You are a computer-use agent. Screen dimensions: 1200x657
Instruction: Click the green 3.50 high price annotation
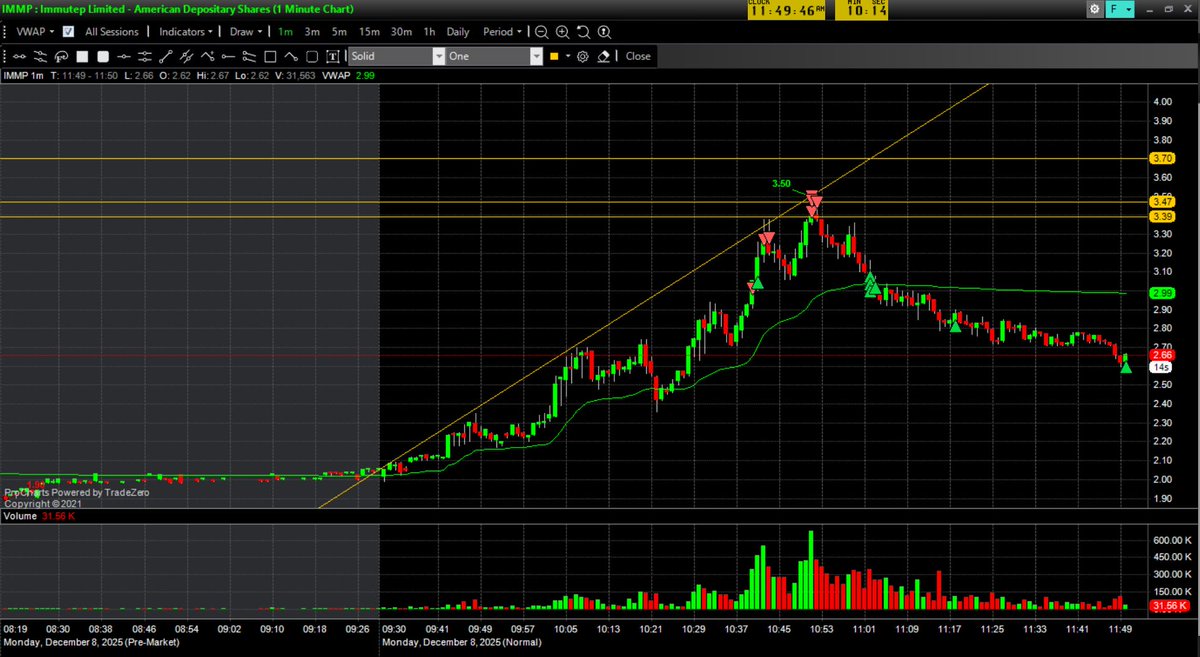[x=781, y=184]
